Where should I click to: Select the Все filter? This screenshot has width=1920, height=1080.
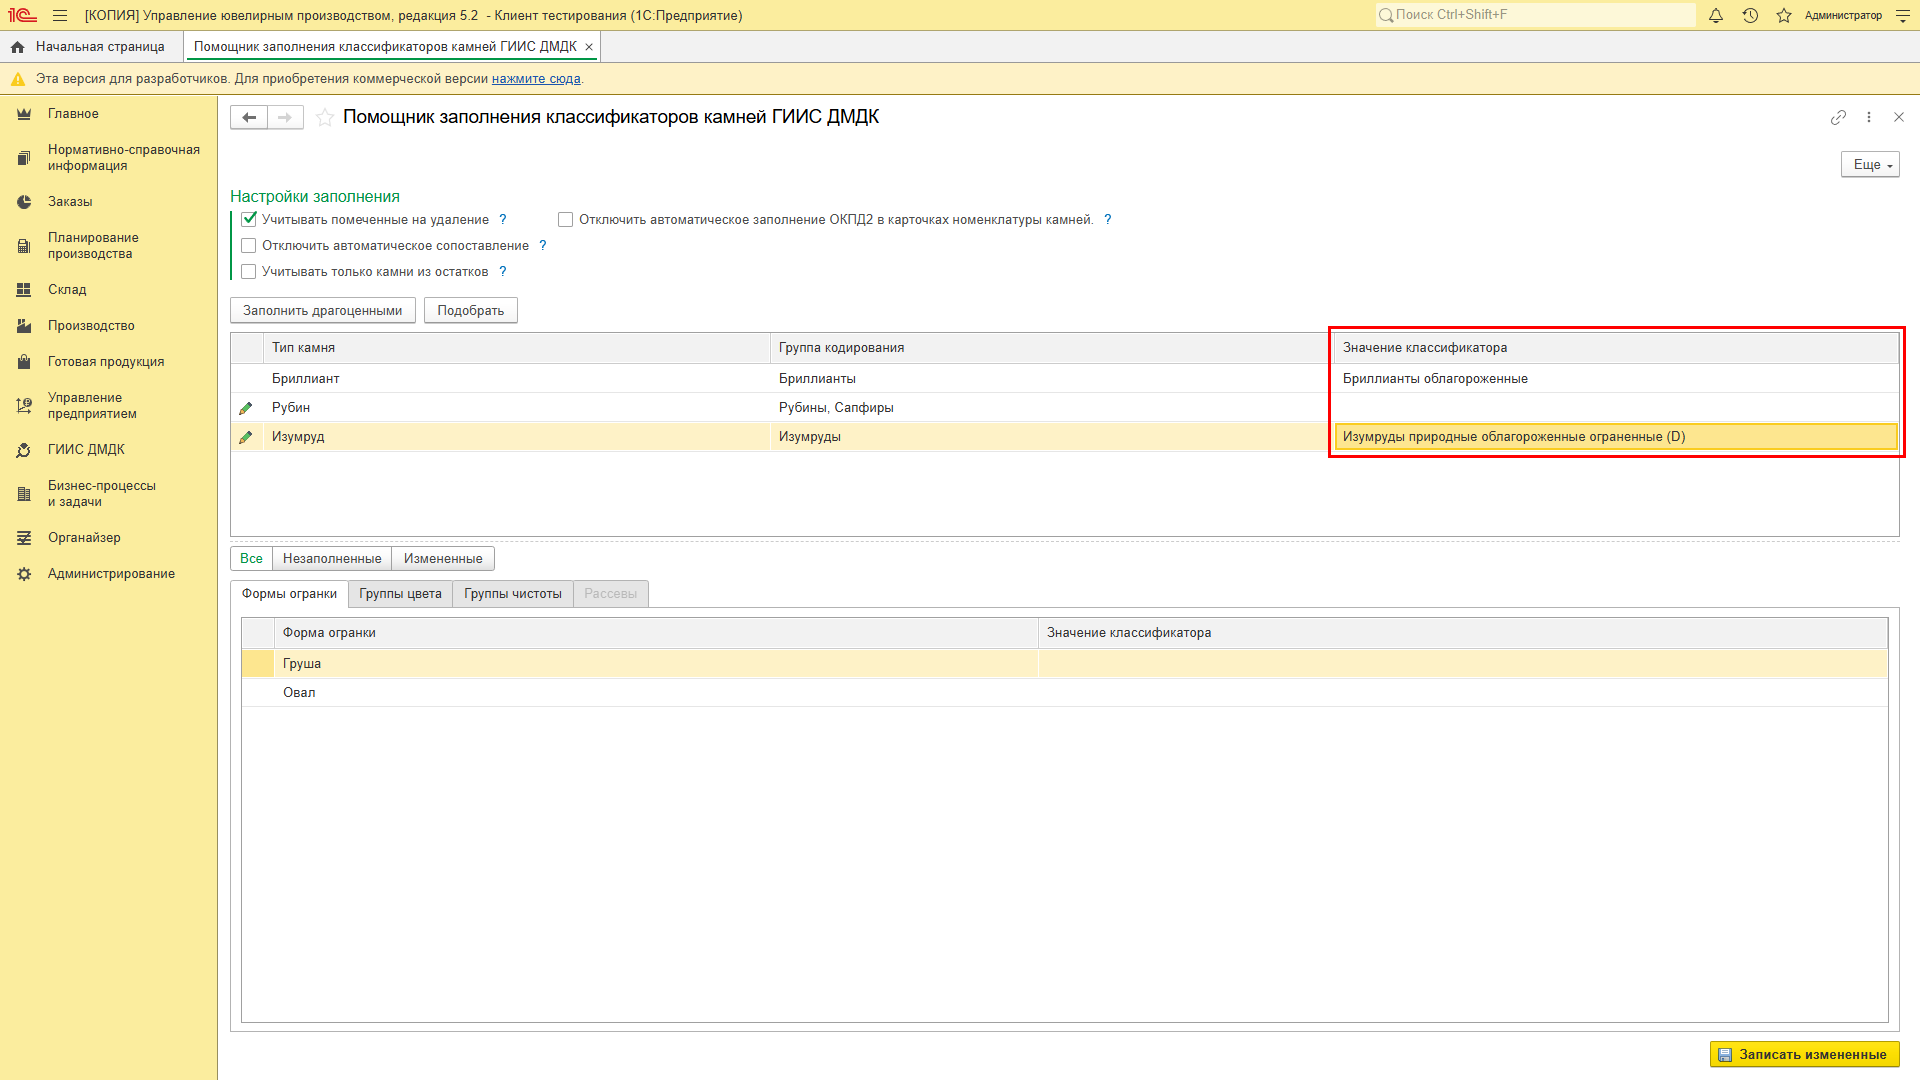point(251,559)
